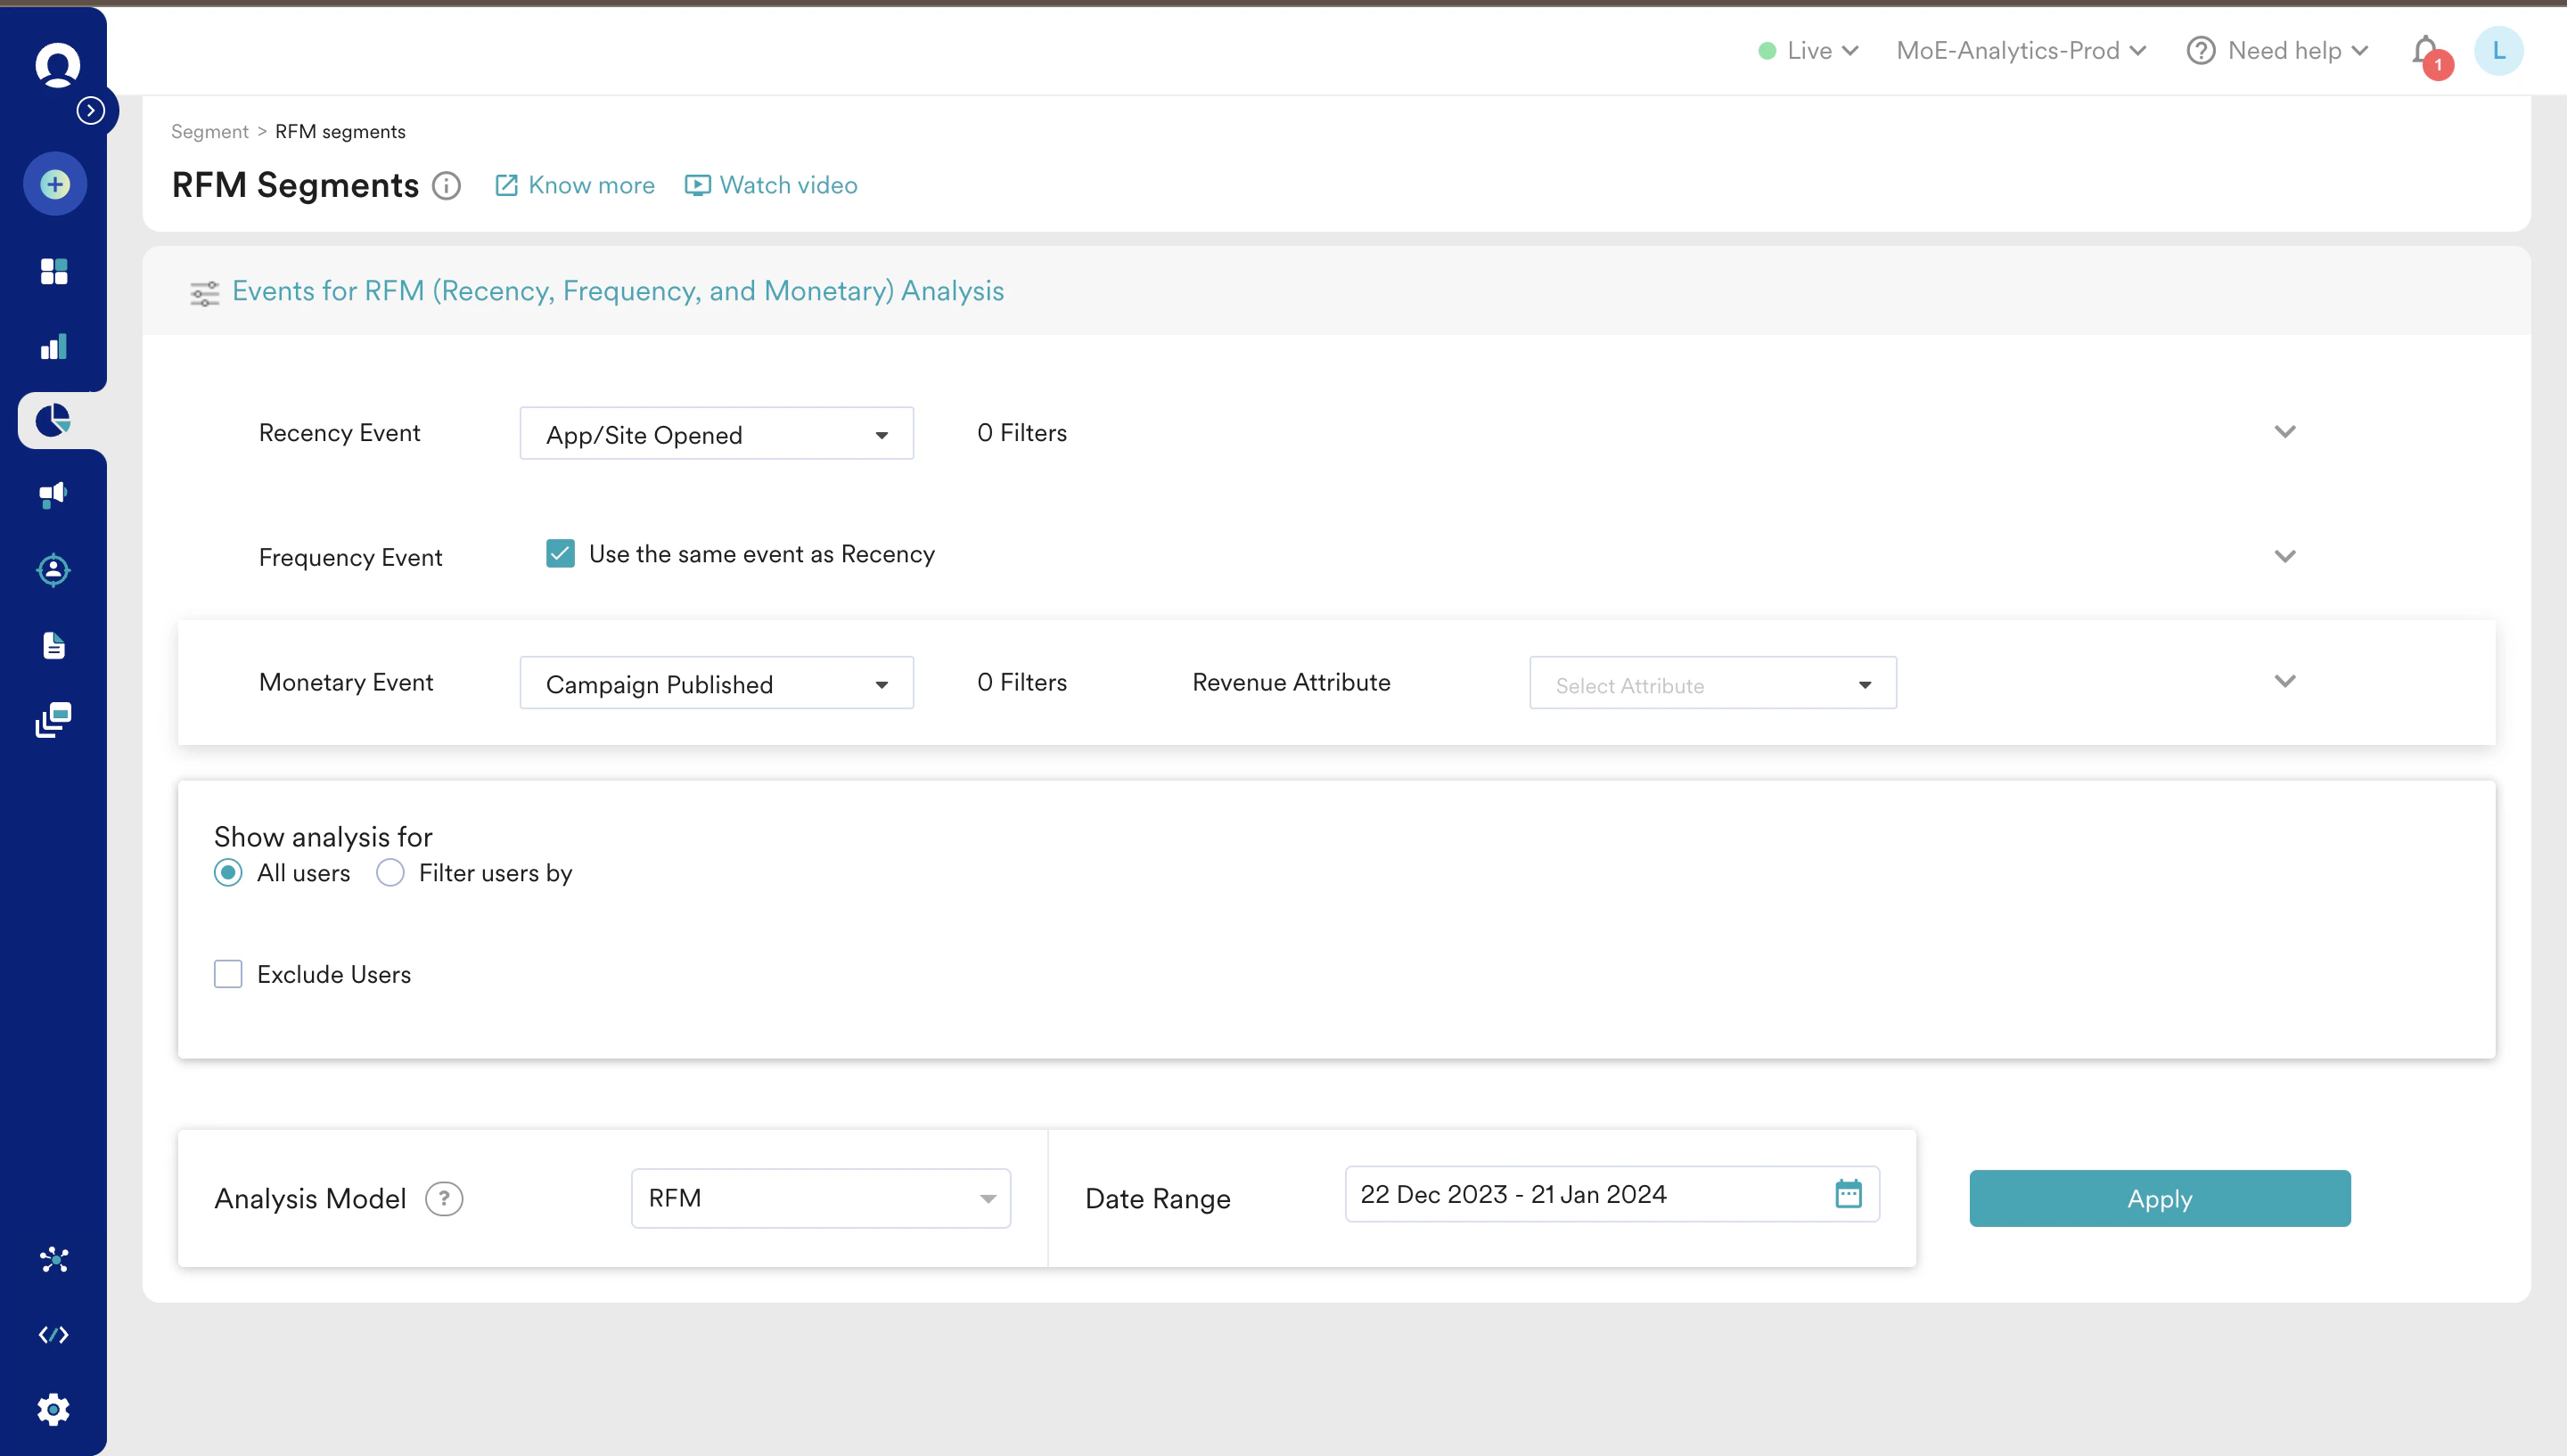
Task: Click the calendar icon in Date Range
Action: tap(1849, 1194)
